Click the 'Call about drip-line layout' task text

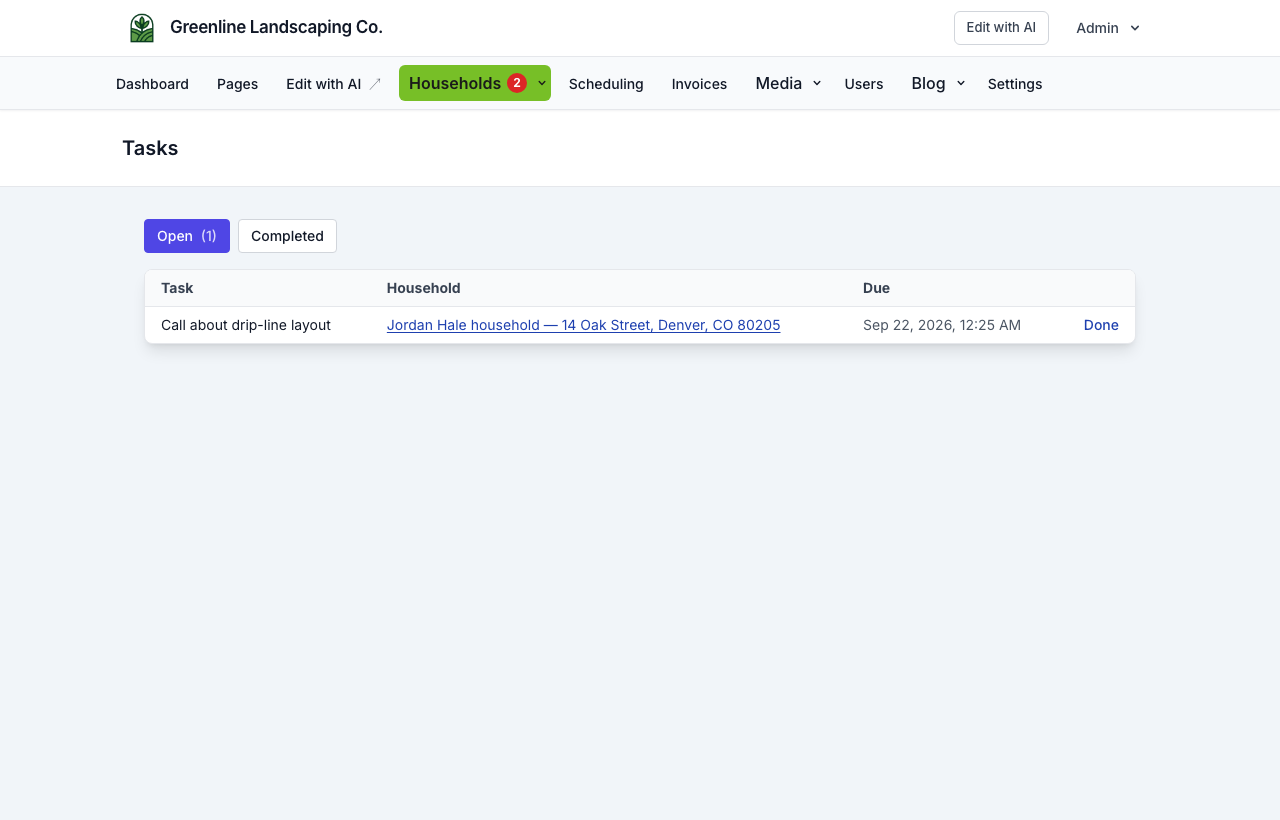pos(246,325)
